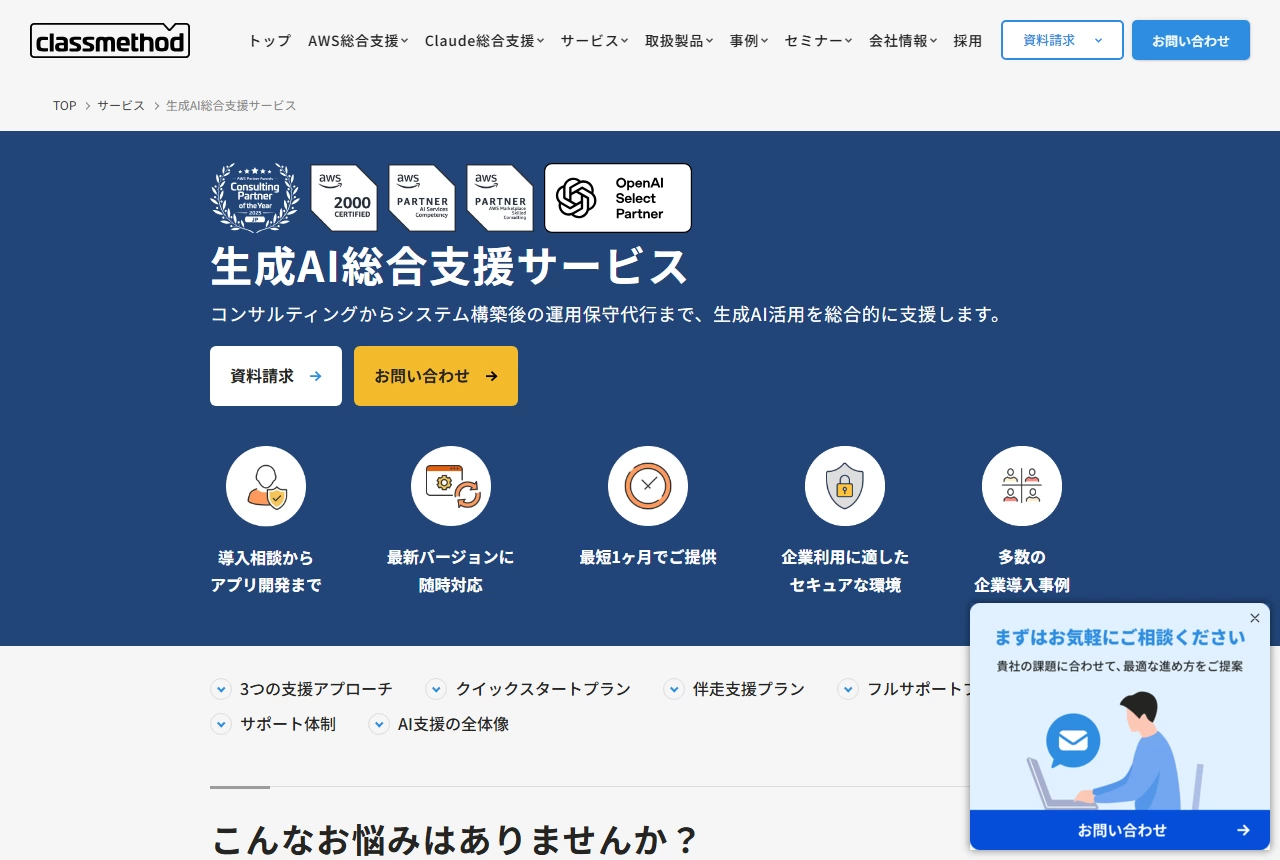
Task: Open the 取扱製品 dropdown menu
Action: tap(679, 41)
